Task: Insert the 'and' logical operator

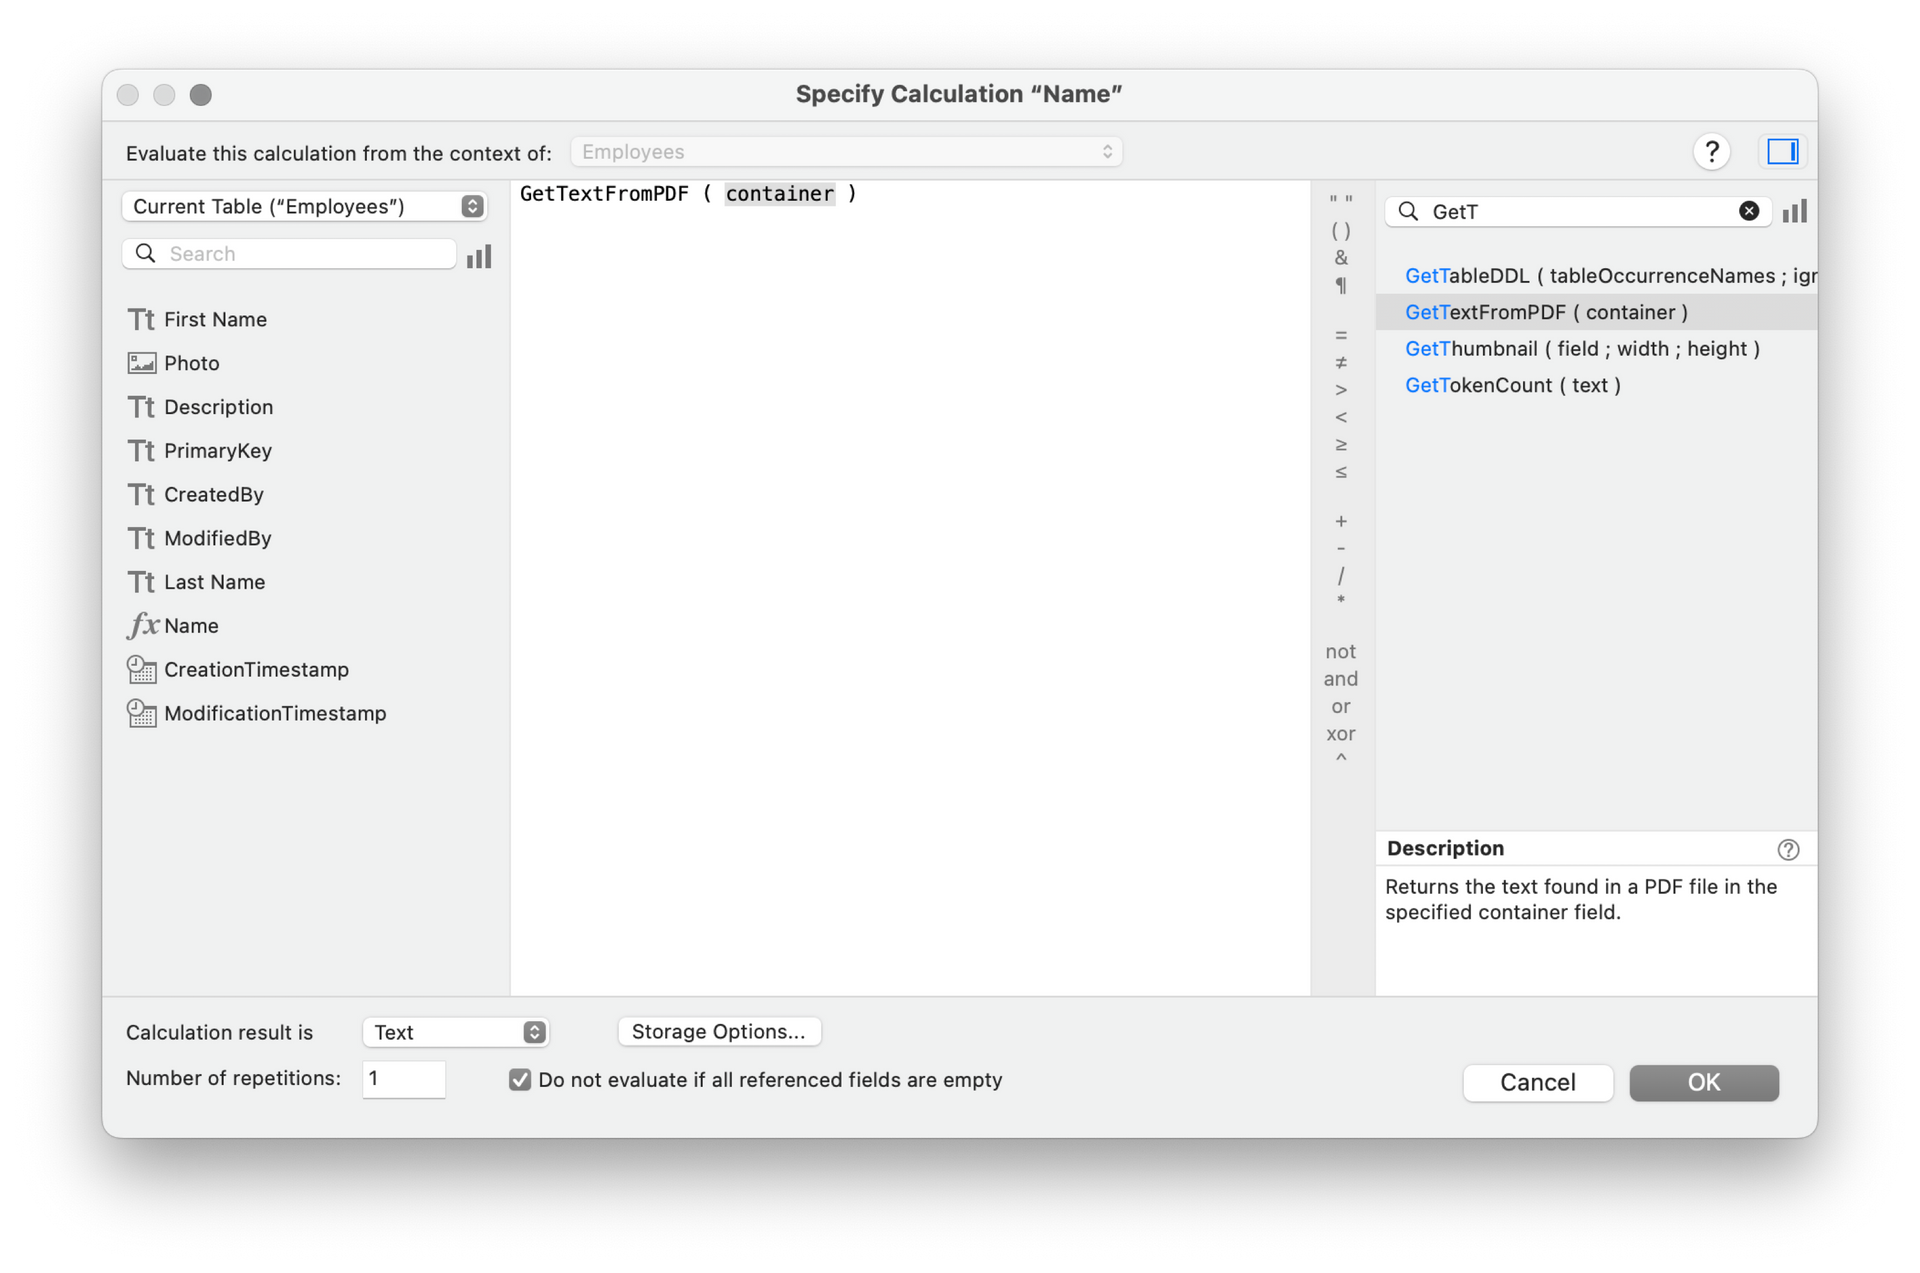Action: point(1340,679)
